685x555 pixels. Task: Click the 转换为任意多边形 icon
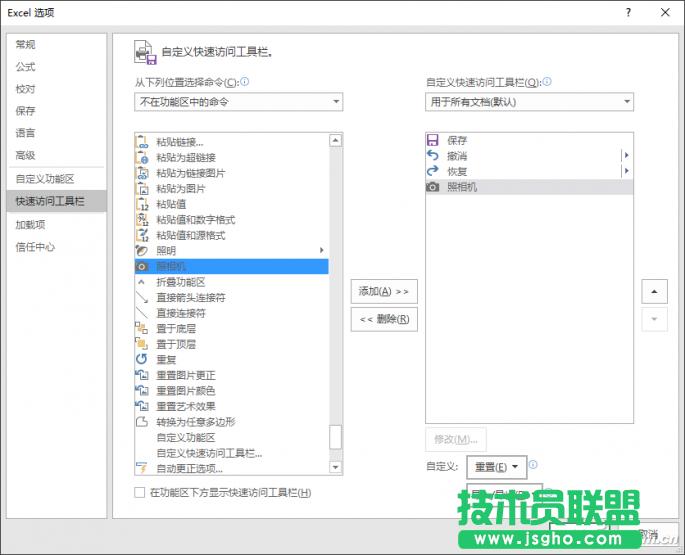point(142,422)
